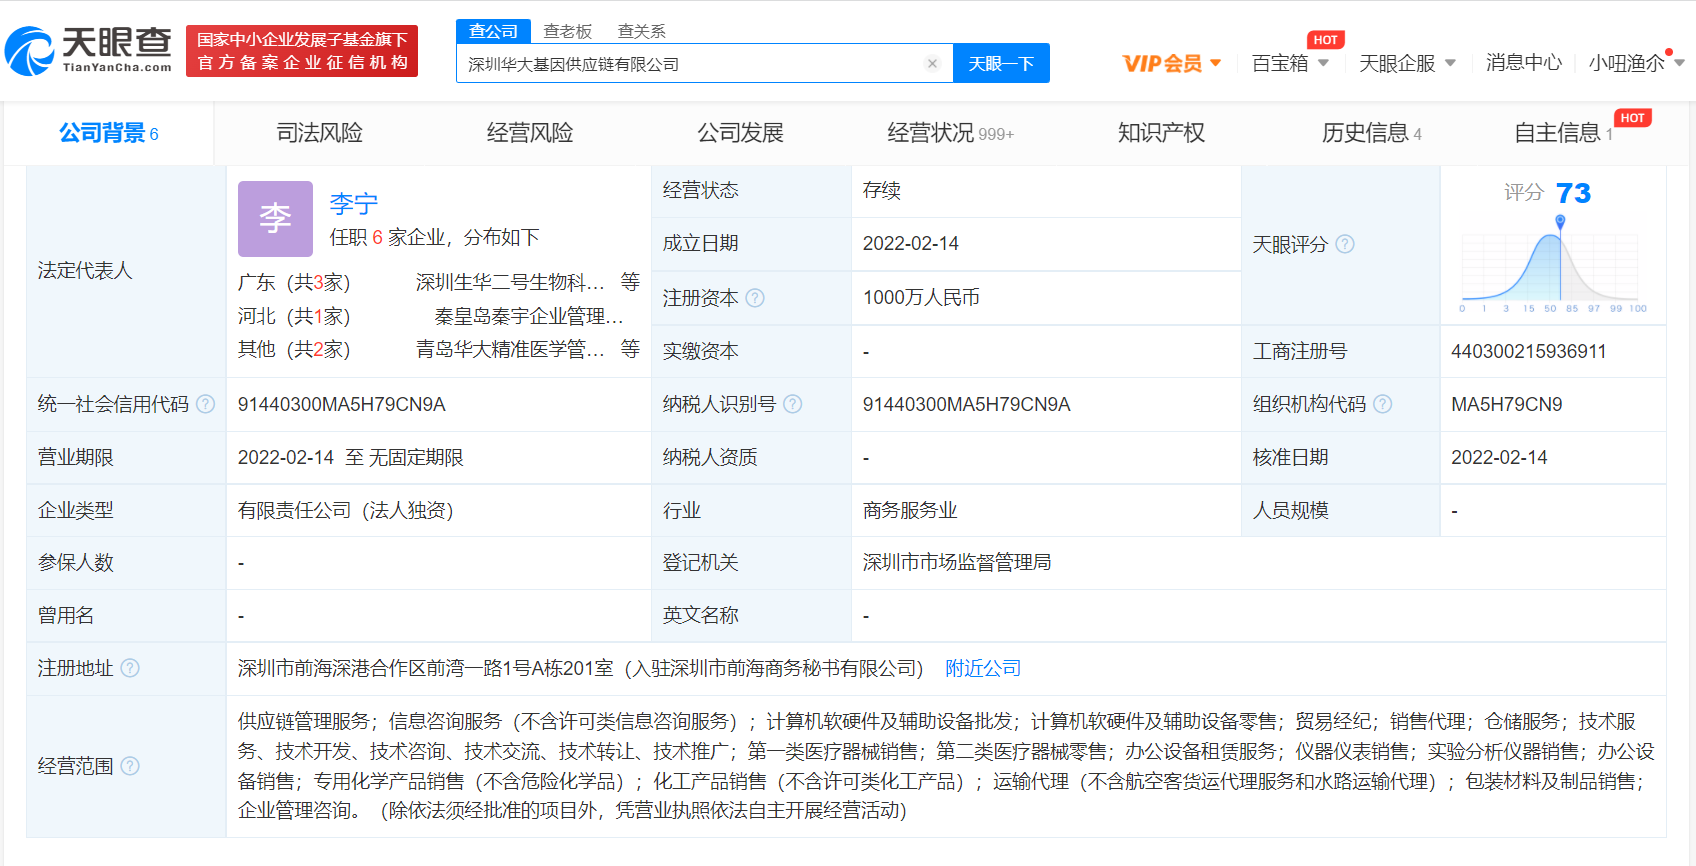Click help icon beside 纳税人识别号
The image size is (1696, 866).
(x=792, y=404)
